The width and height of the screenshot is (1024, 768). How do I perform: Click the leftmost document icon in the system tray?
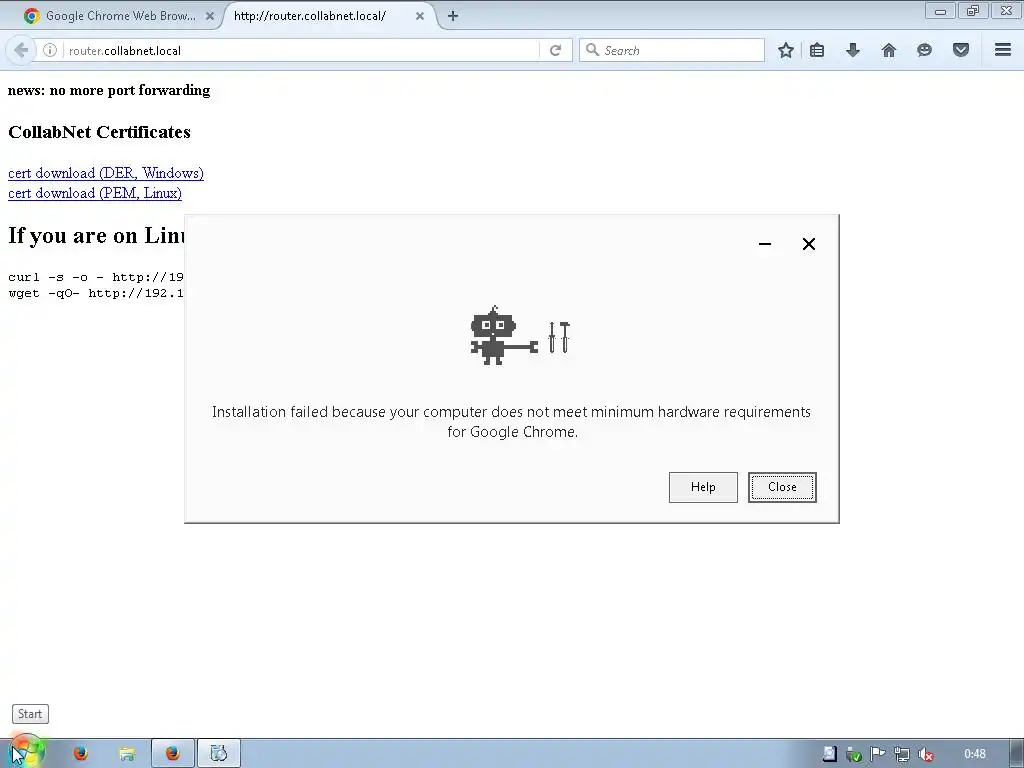(829, 754)
